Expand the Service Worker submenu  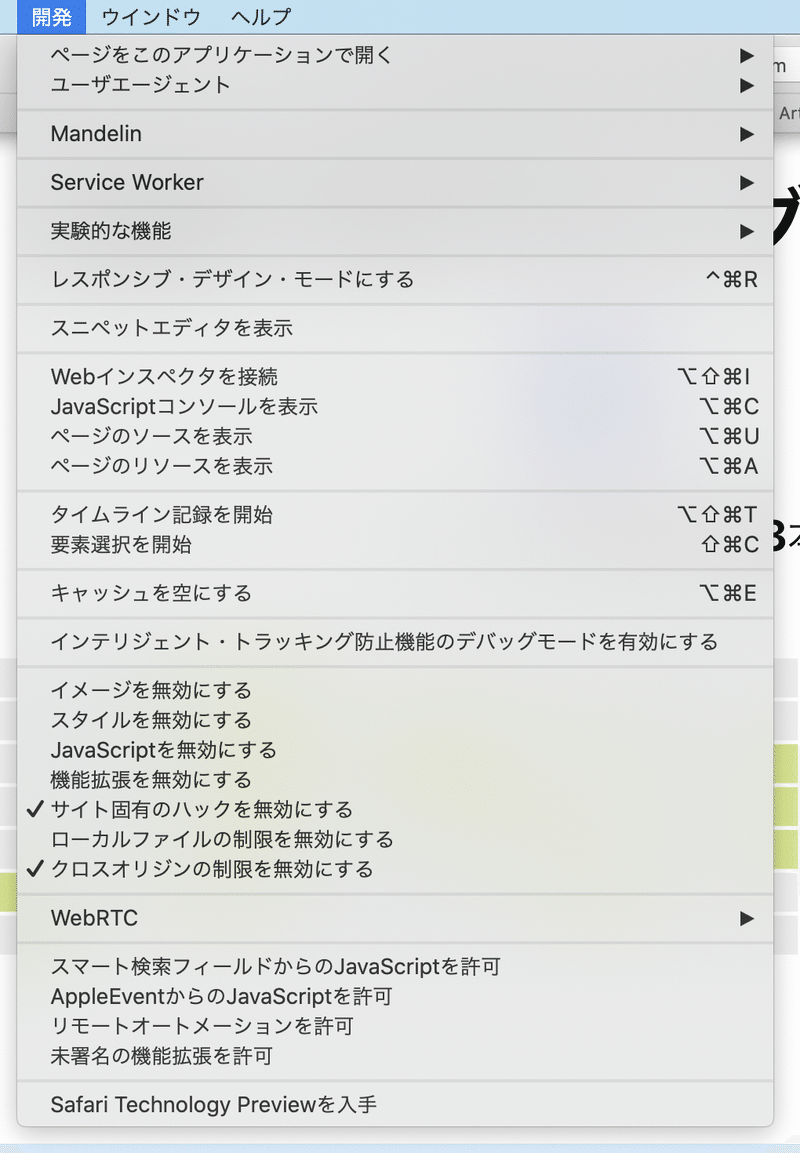[395, 182]
